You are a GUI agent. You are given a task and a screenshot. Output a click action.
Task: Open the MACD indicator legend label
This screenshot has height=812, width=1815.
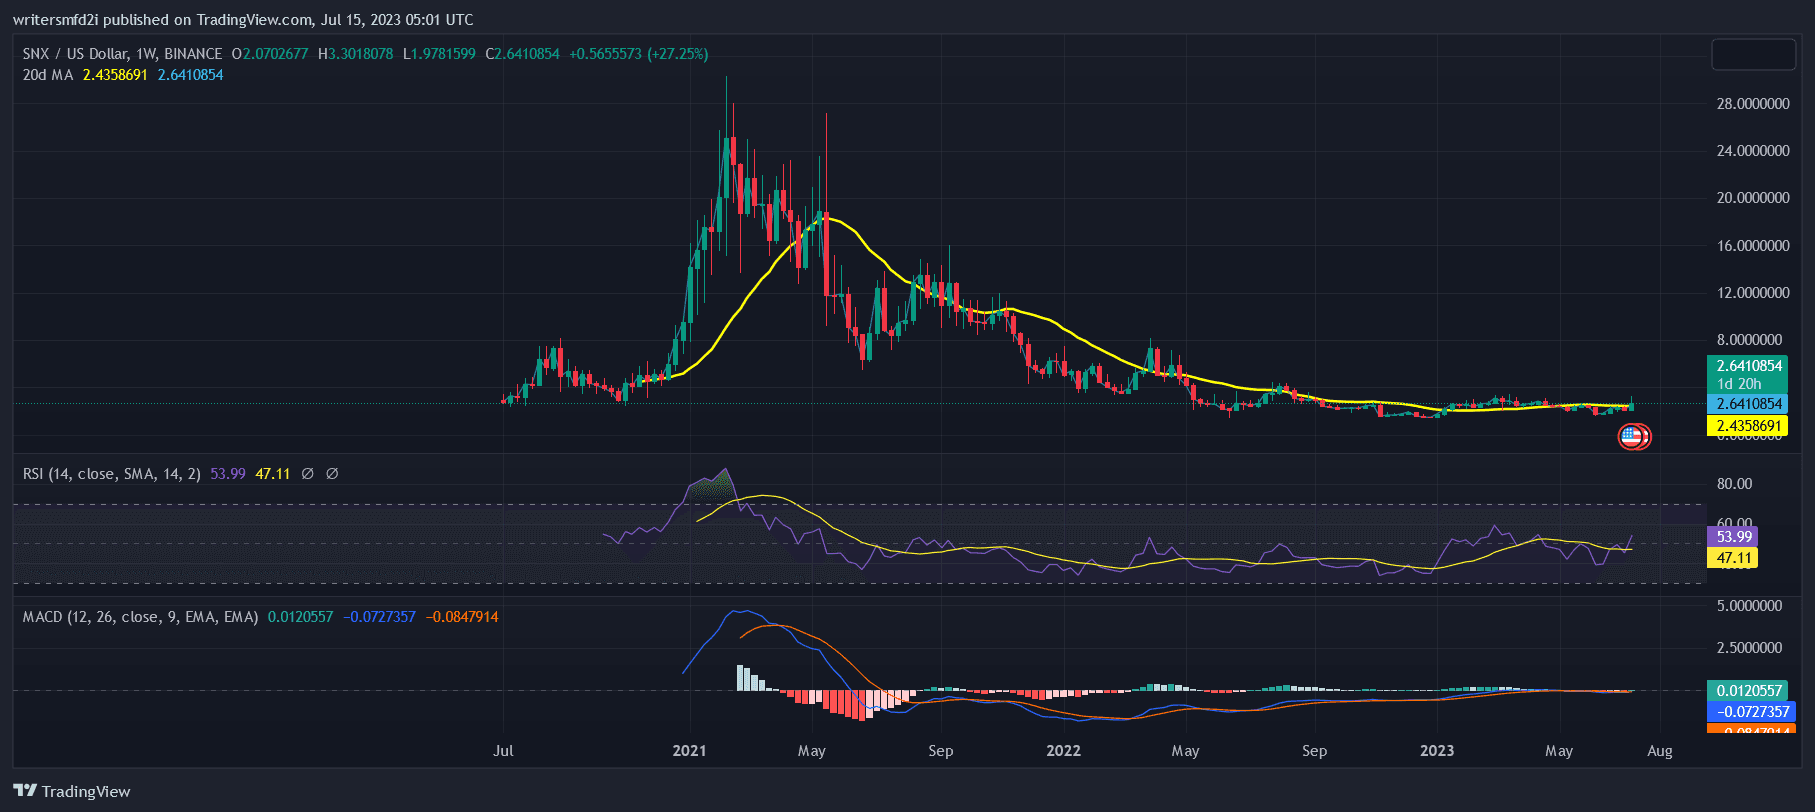pyautogui.click(x=140, y=617)
